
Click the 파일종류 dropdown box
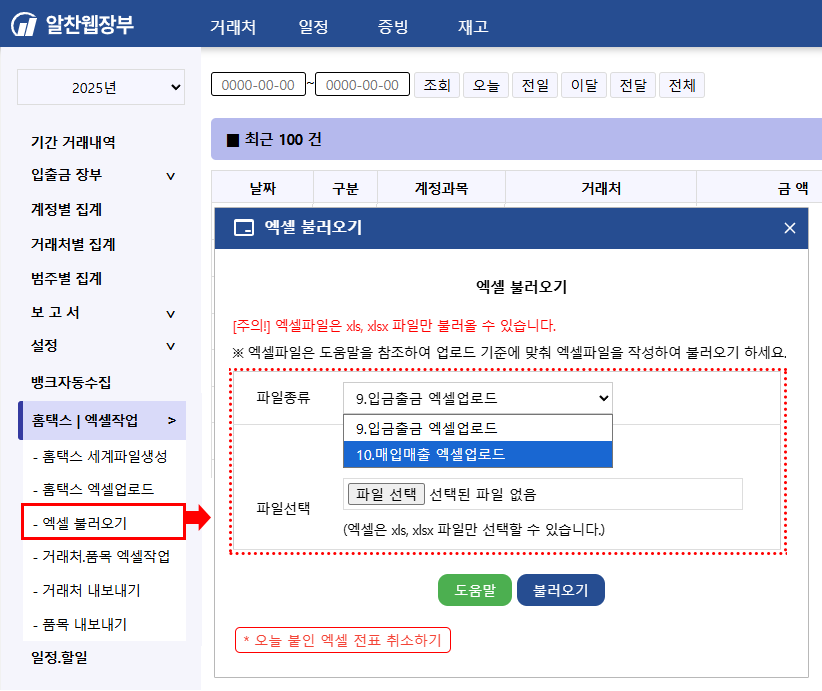point(478,398)
